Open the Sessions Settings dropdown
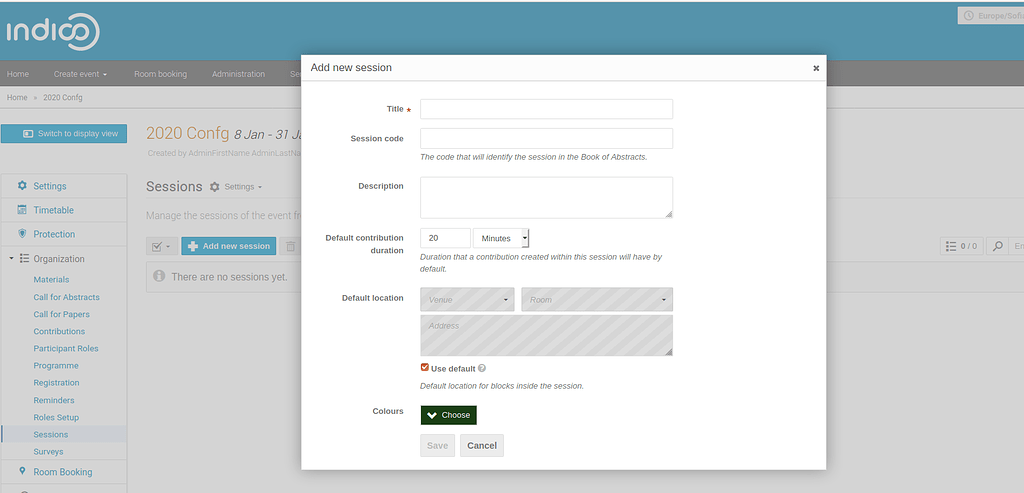This screenshot has width=1024, height=493. [243, 187]
